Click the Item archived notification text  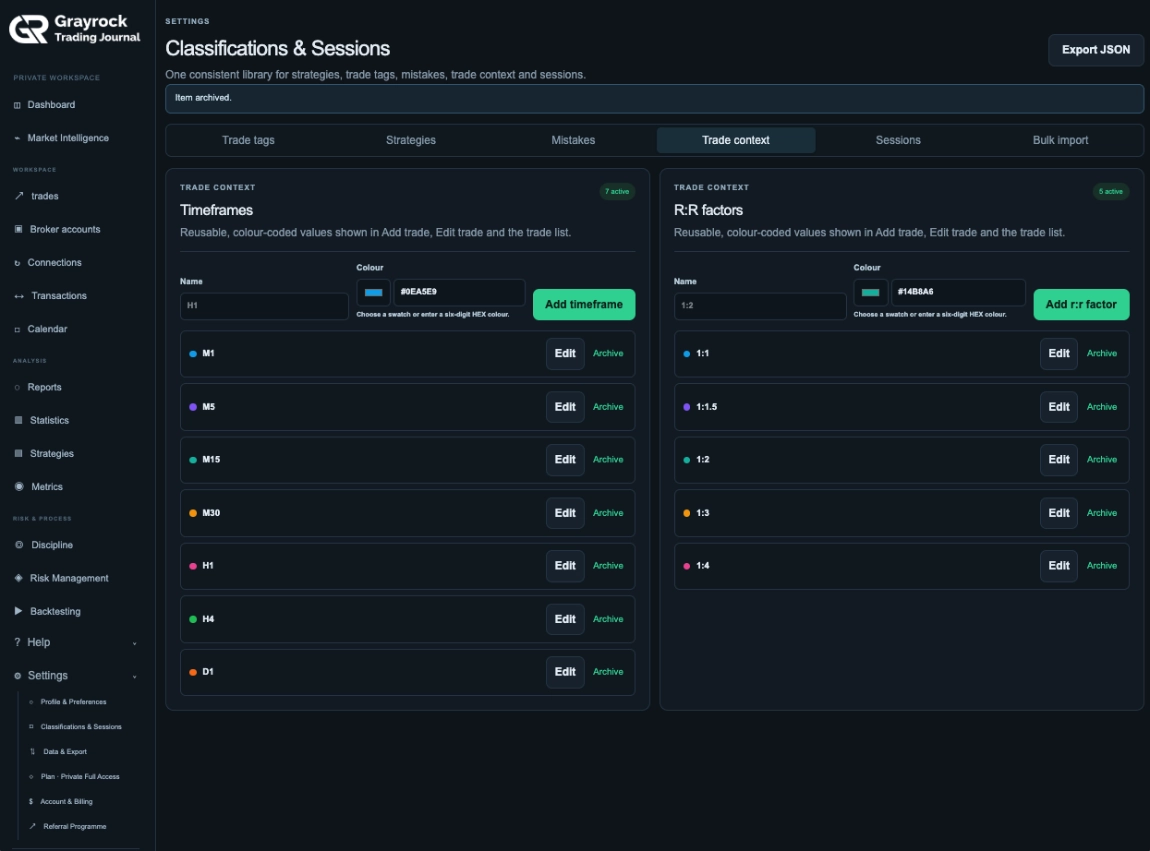203,98
